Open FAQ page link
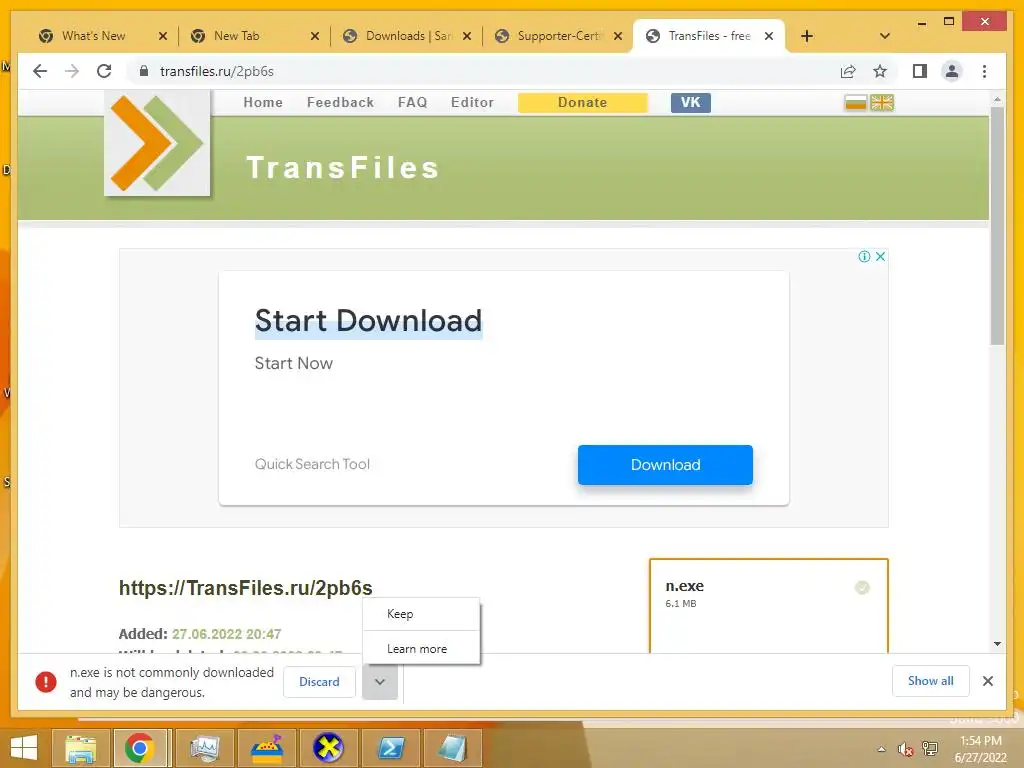This screenshot has height=768, width=1024. (x=413, y=103)
